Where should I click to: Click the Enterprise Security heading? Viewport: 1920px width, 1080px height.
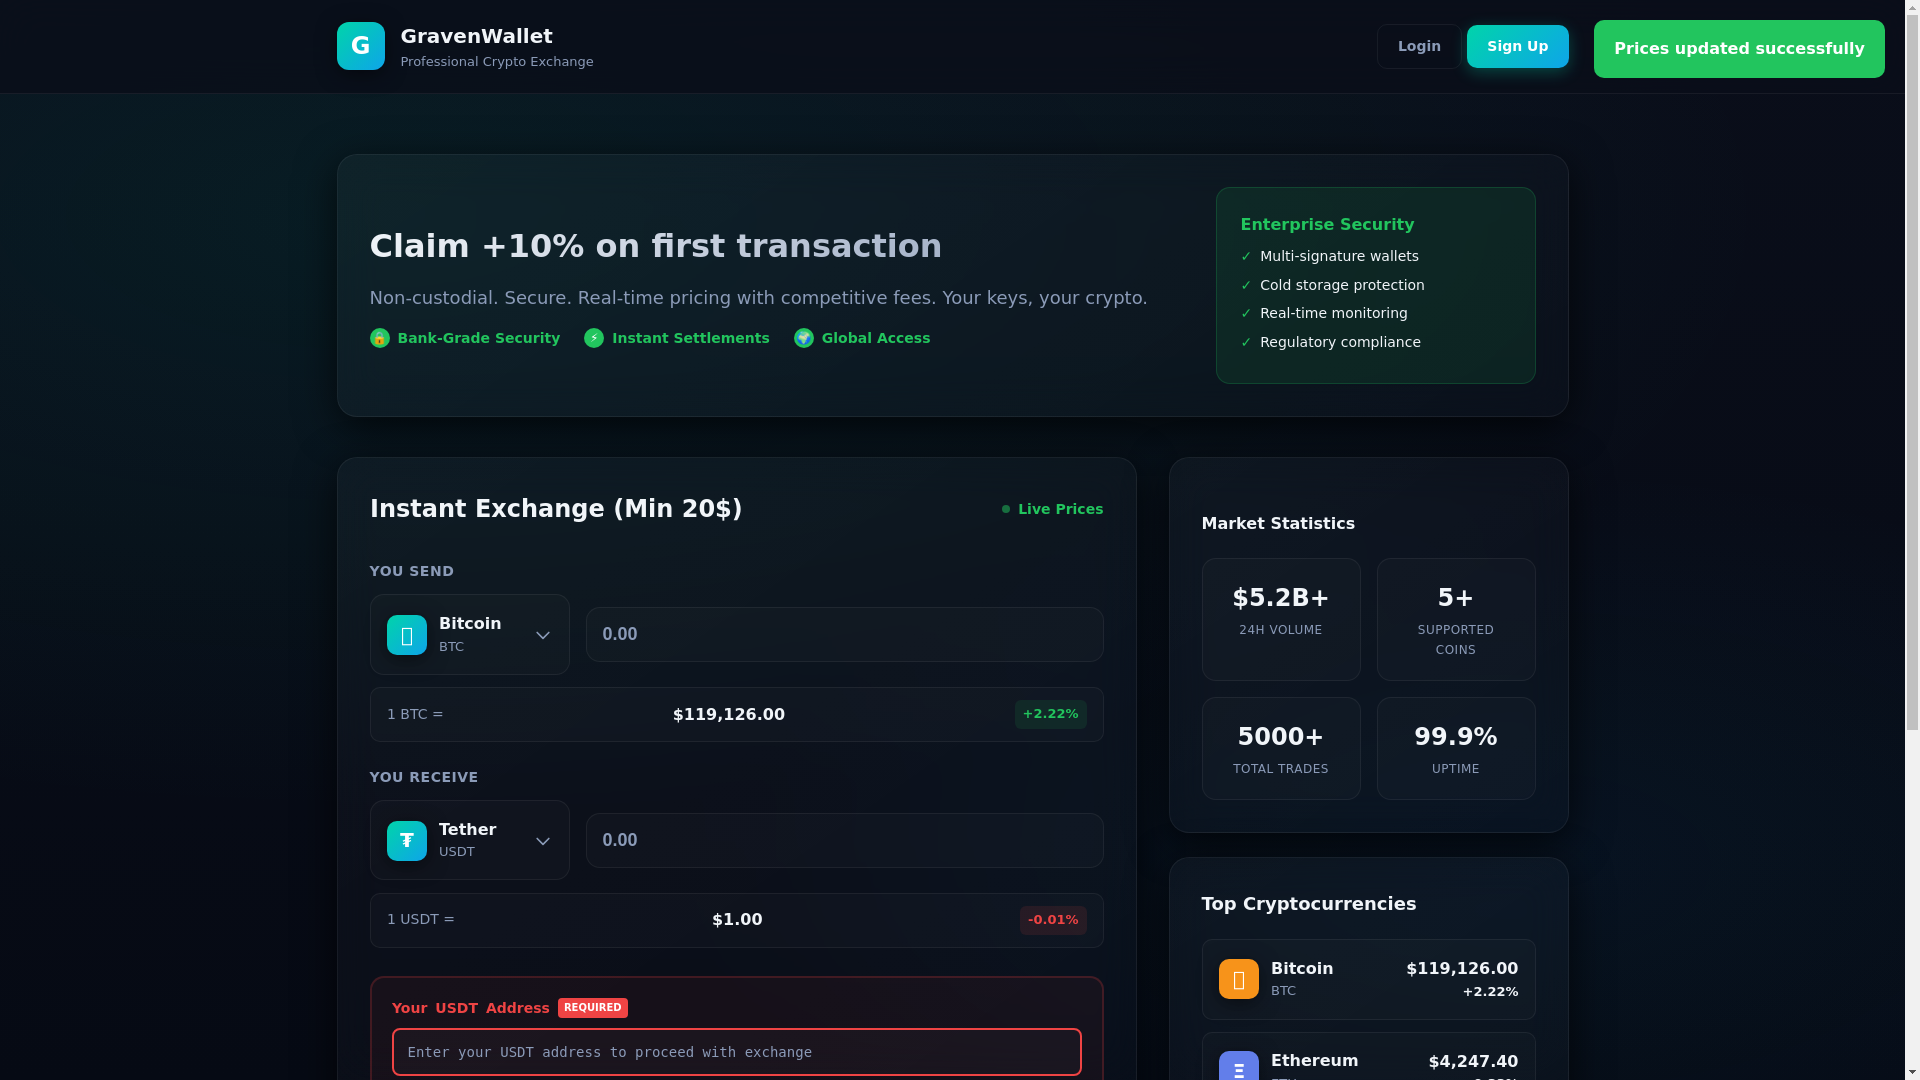(x=1327, y=225)
